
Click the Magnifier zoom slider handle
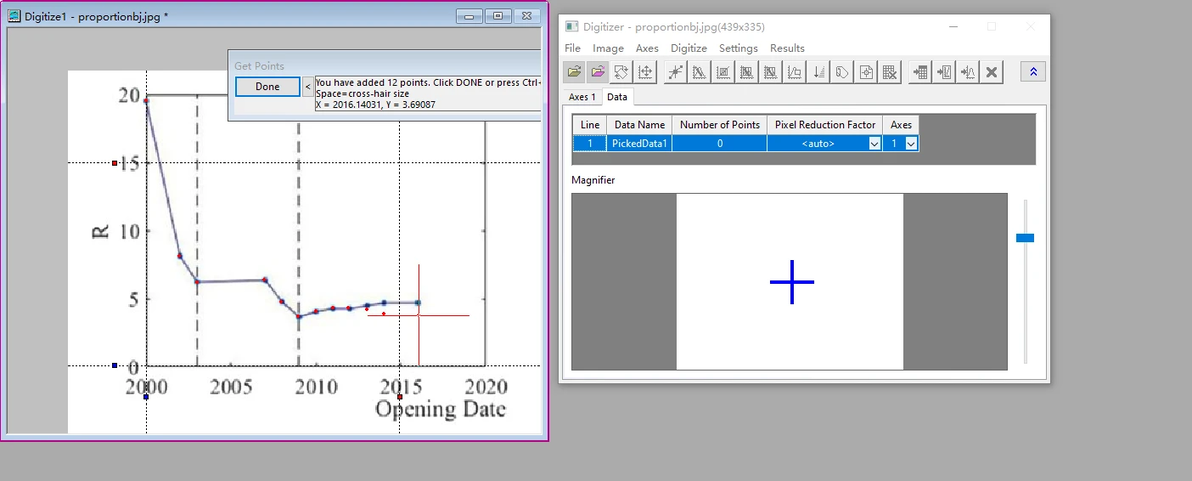coord(1025,238)
